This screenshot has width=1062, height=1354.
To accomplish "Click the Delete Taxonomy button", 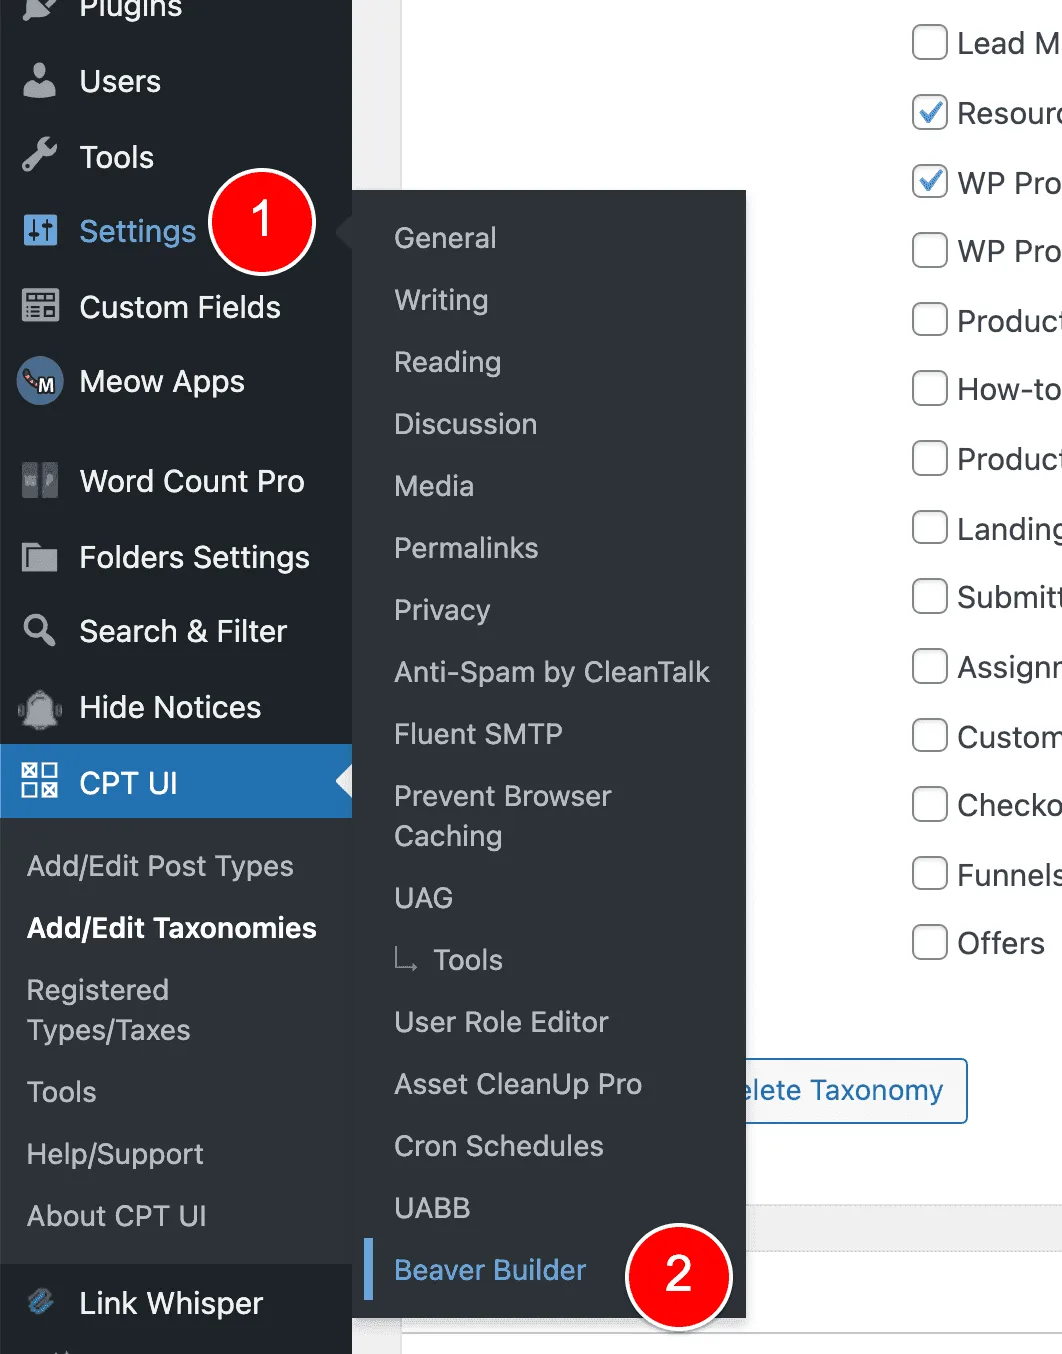I will tap(856, 1091).
